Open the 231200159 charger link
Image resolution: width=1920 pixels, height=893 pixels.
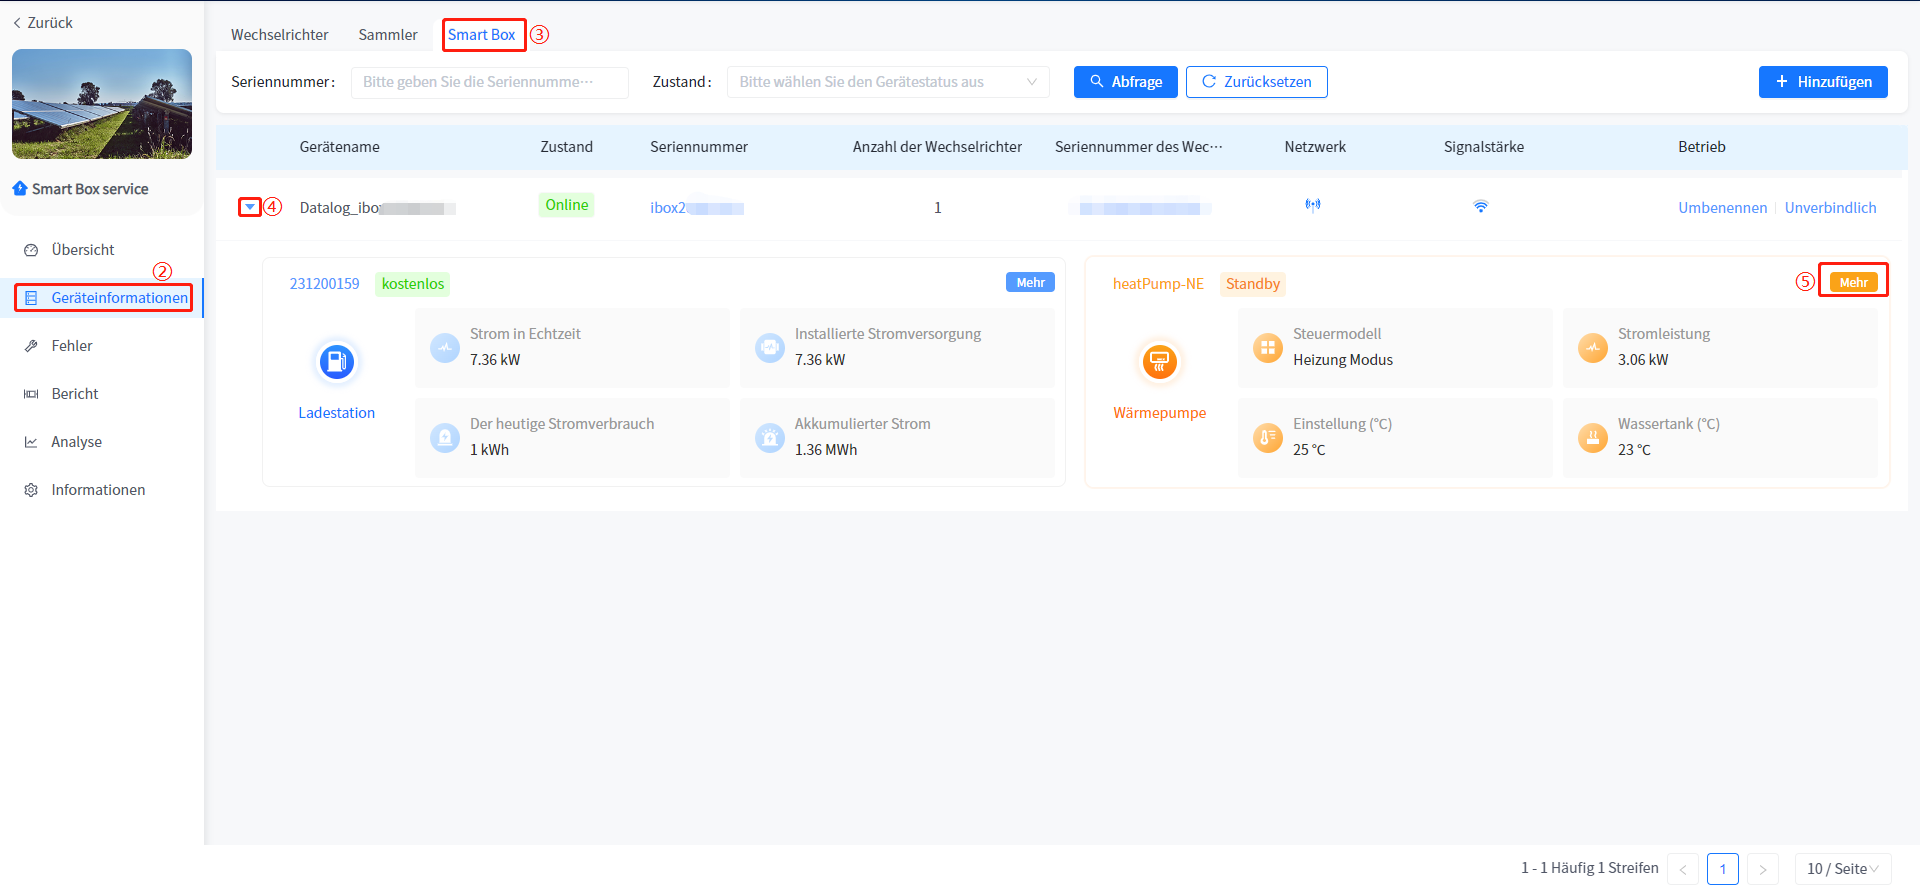point(325,284)
